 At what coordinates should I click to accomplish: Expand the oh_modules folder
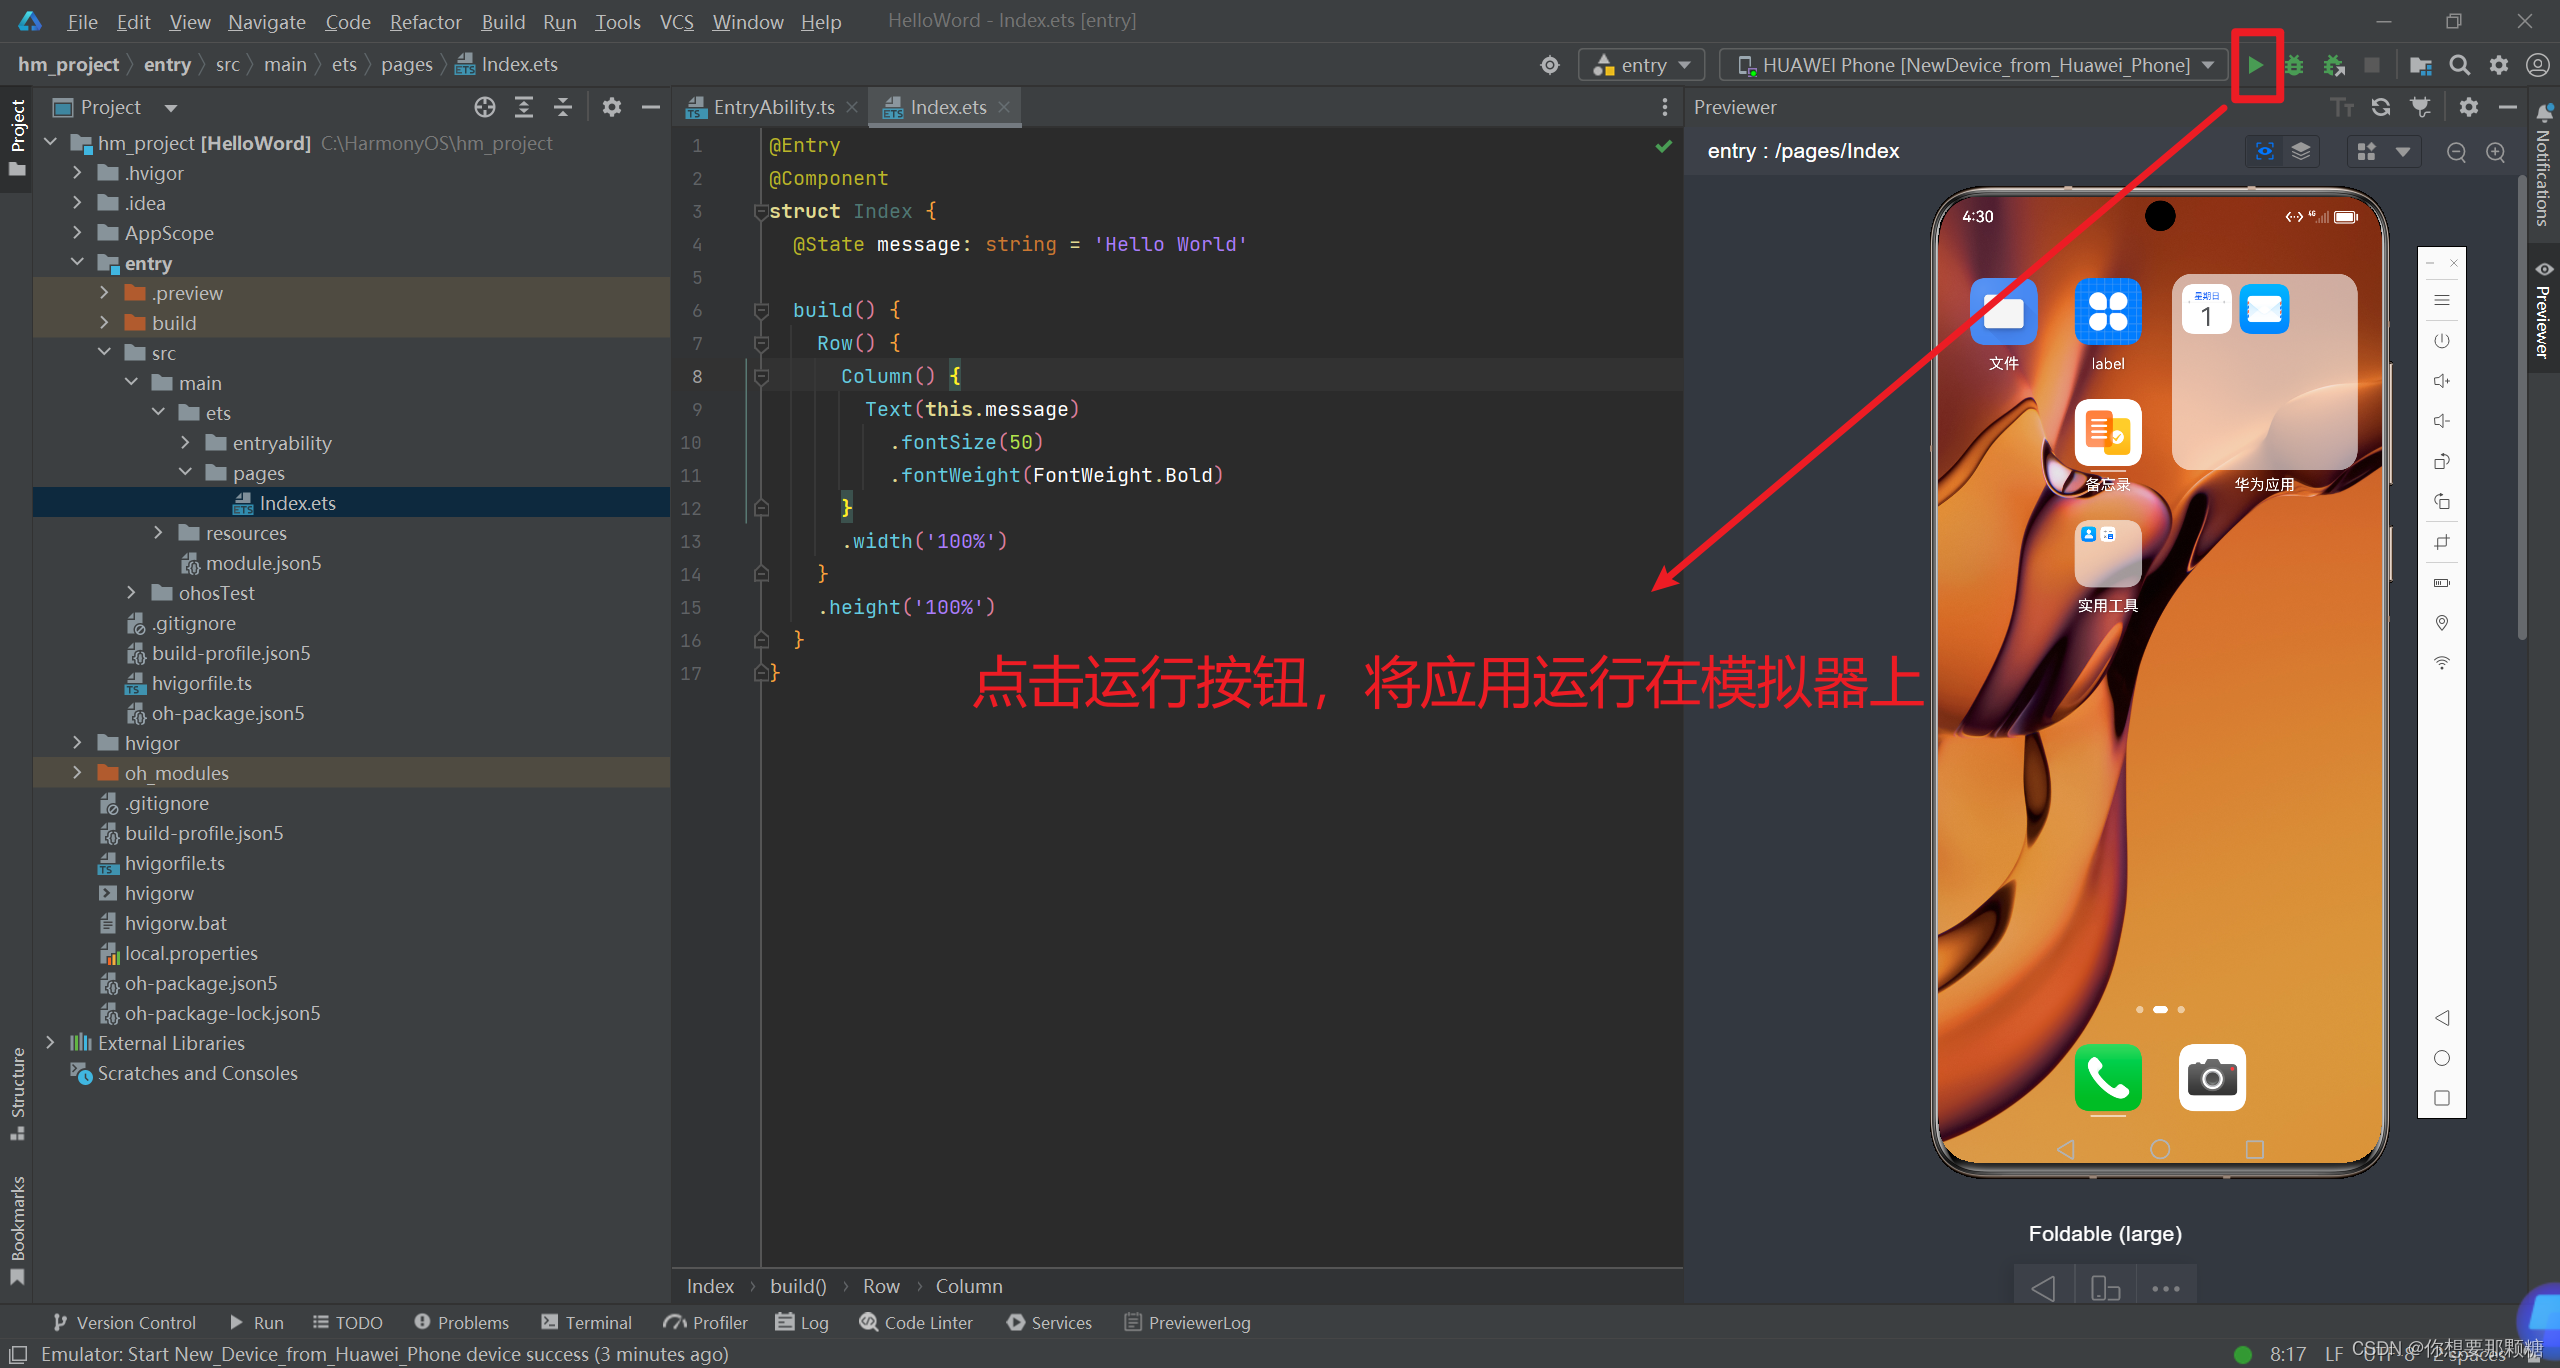(x=77, y=773)
